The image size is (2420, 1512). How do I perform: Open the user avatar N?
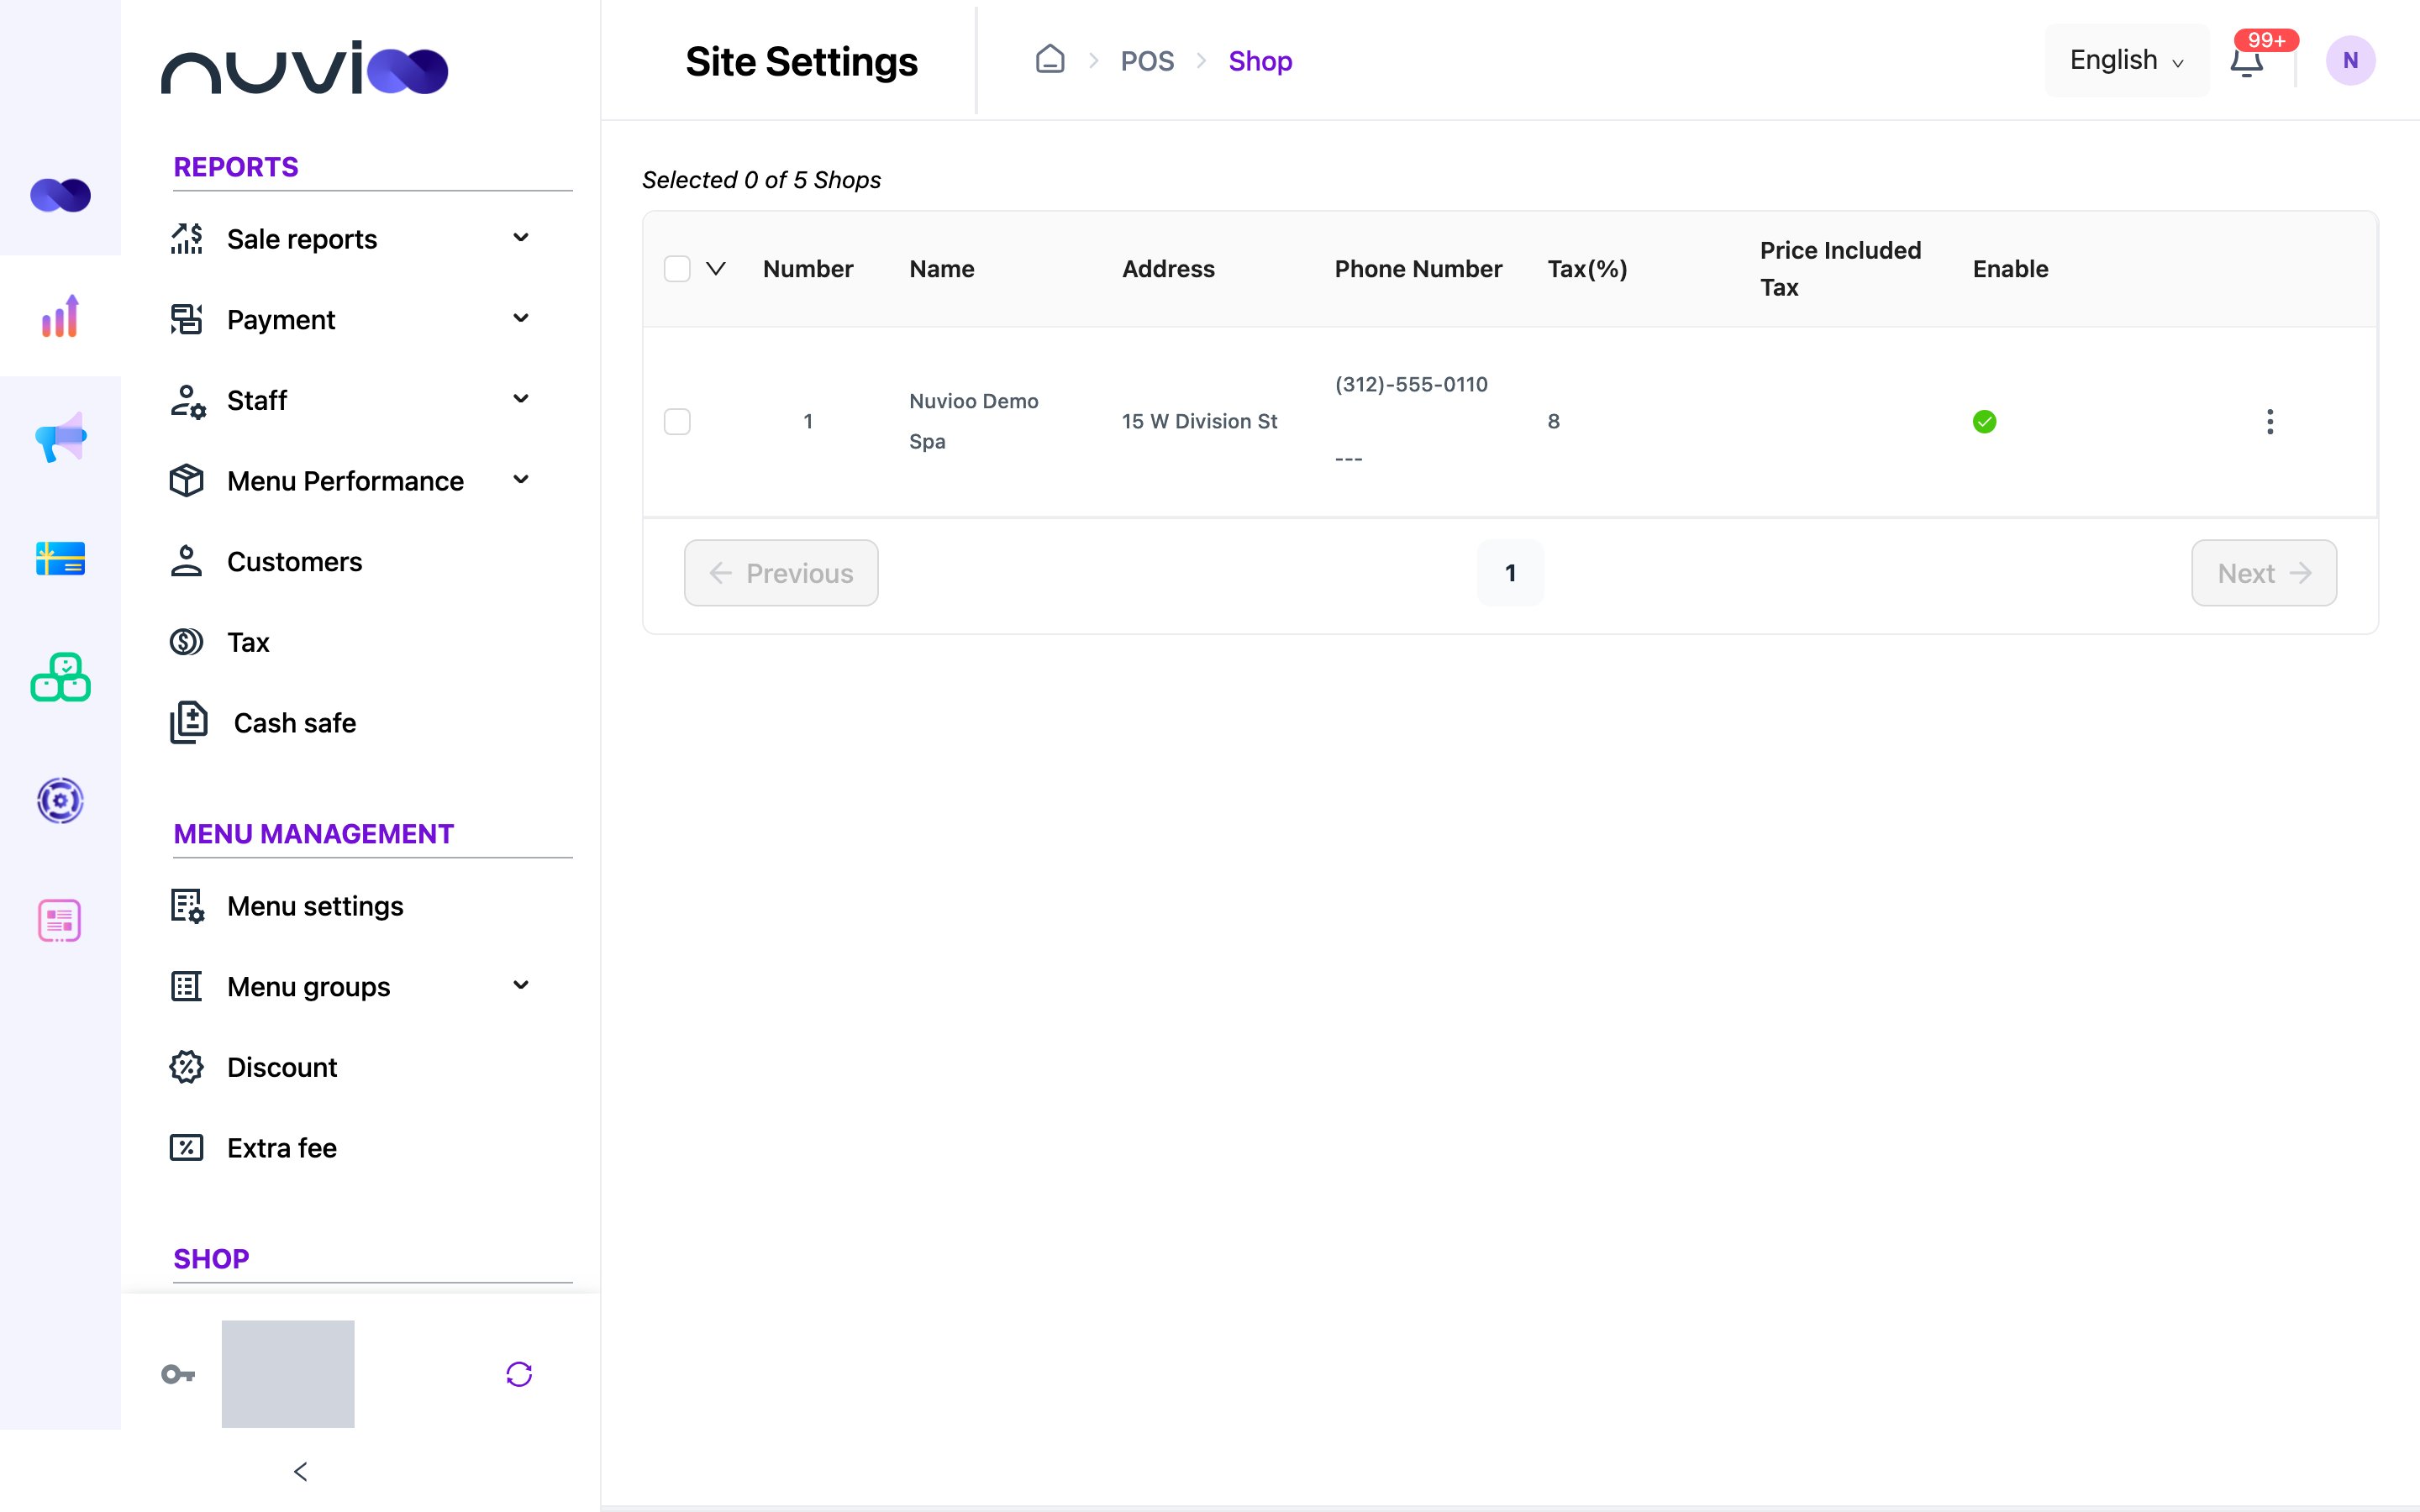[2350, 61]
